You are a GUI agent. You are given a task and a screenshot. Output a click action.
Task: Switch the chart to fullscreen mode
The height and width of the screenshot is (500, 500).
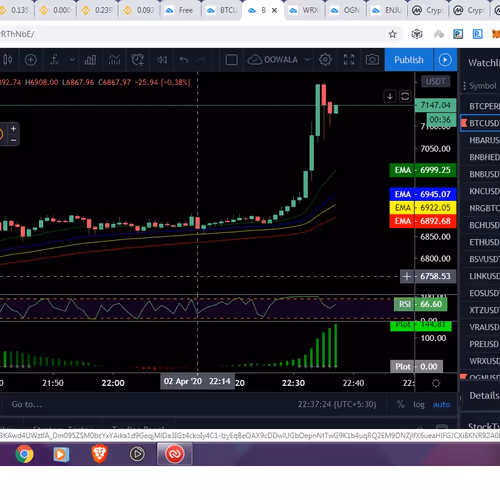[x=349, y=60]
